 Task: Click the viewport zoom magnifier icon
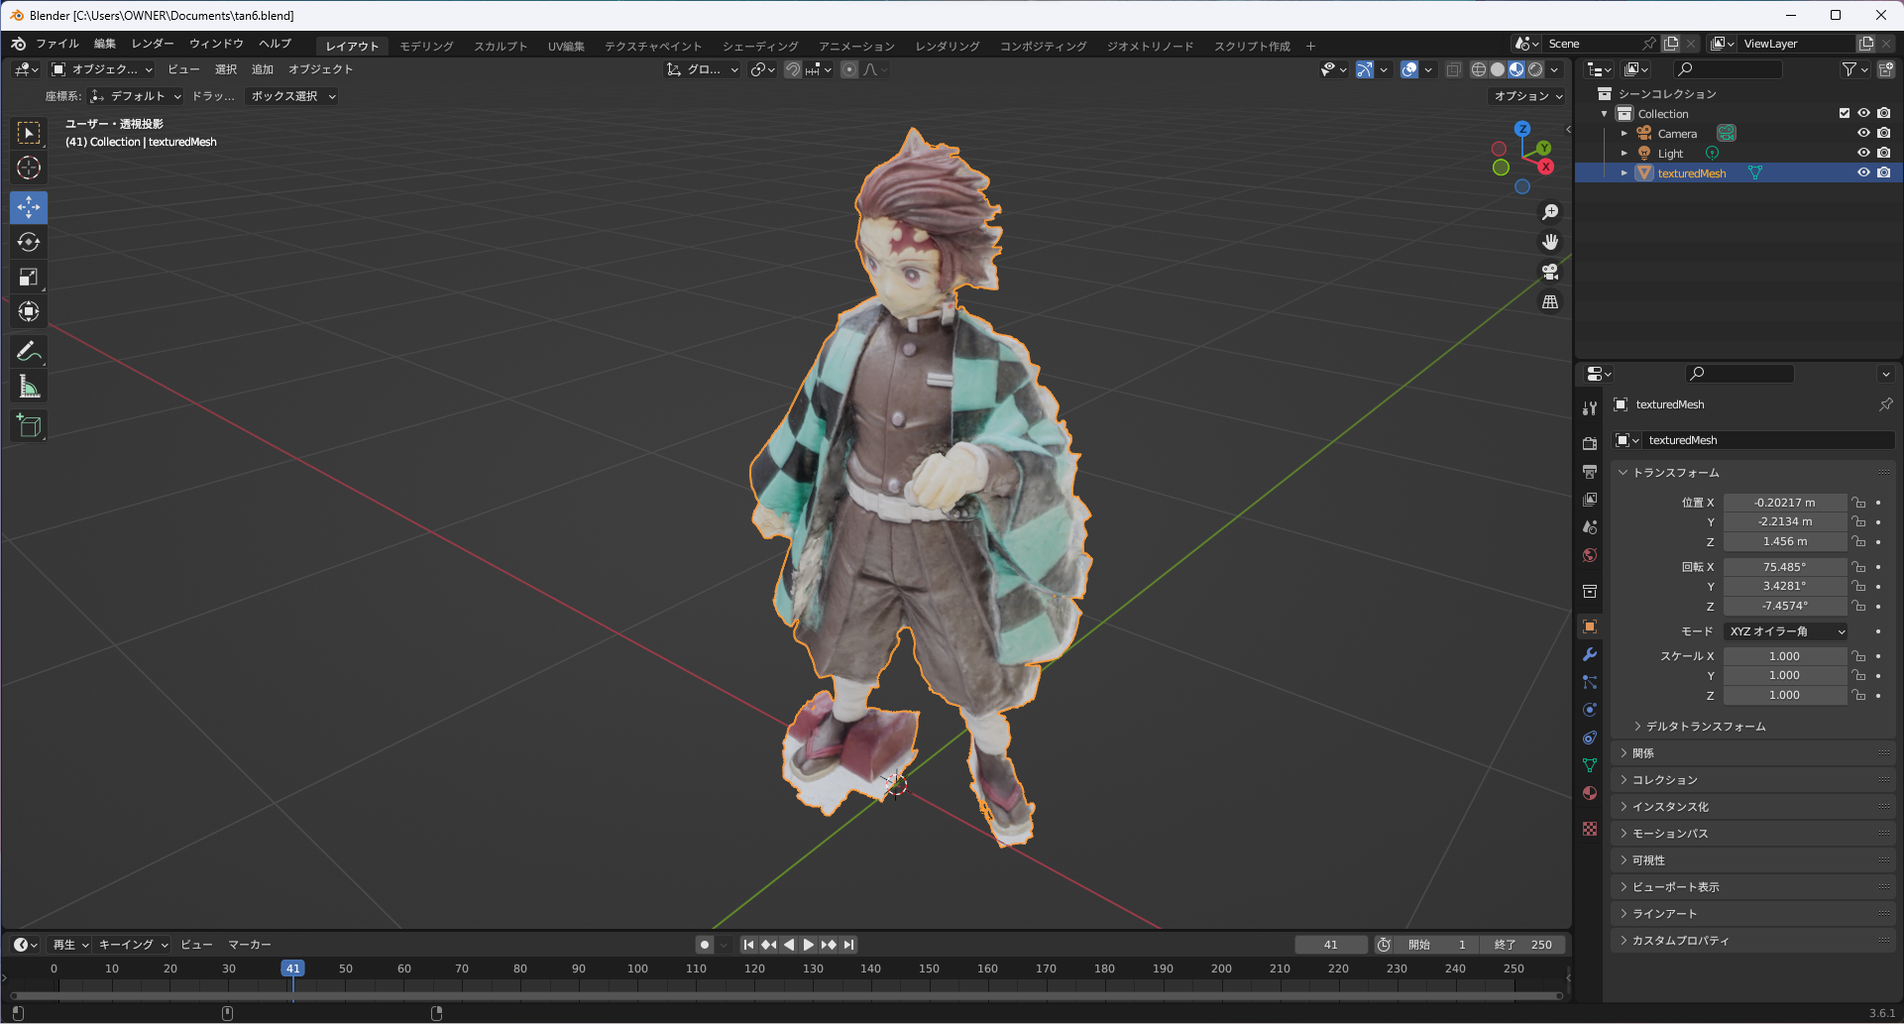(1550, 212)
